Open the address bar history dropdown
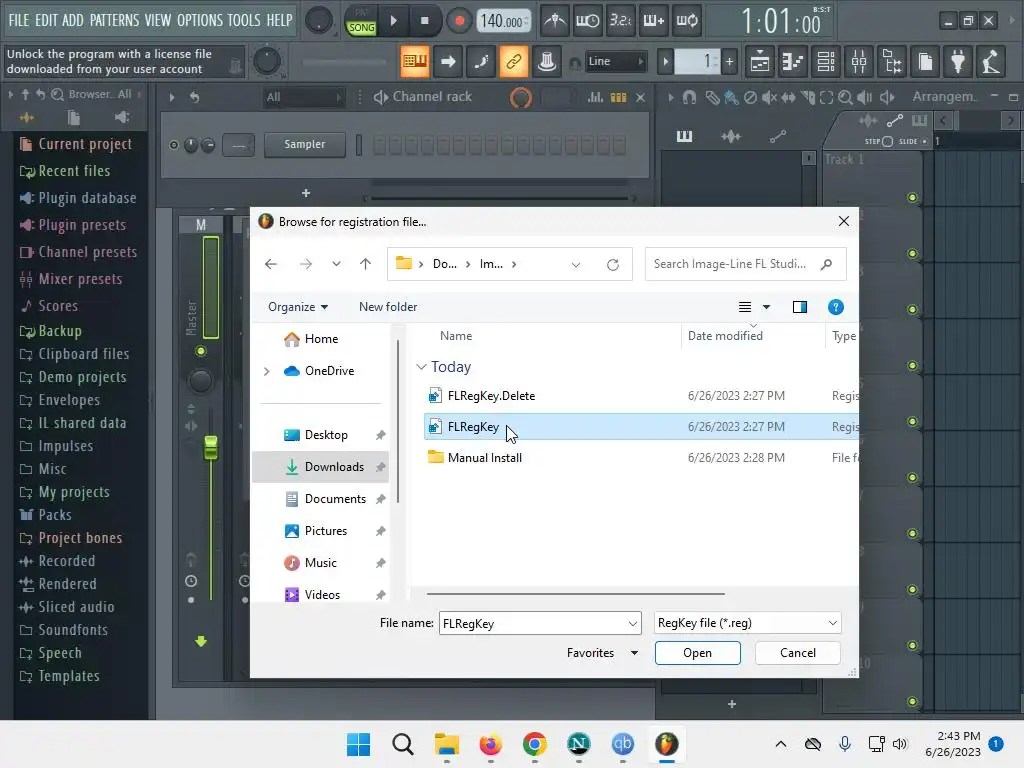 tap(575, 264)
